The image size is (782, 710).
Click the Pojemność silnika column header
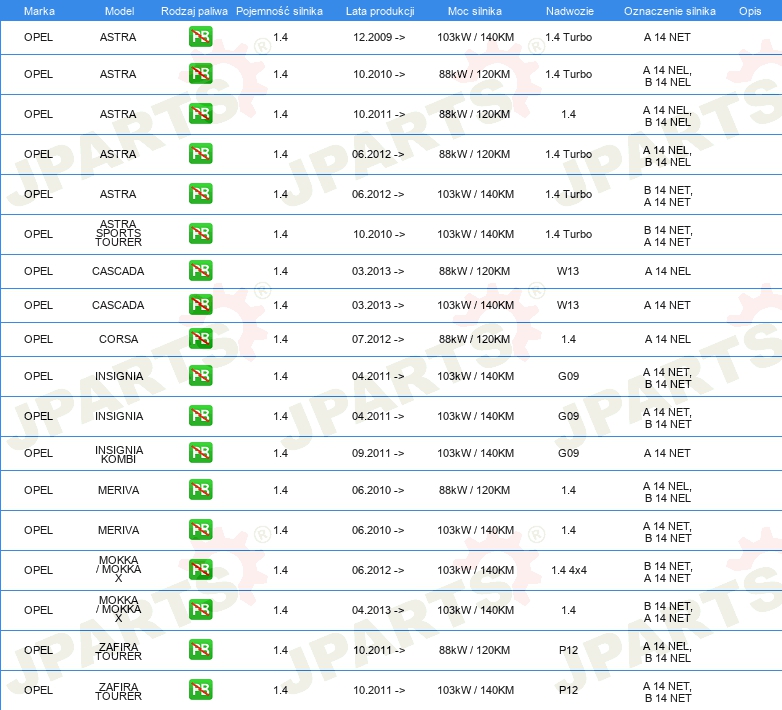click(279, 11)
